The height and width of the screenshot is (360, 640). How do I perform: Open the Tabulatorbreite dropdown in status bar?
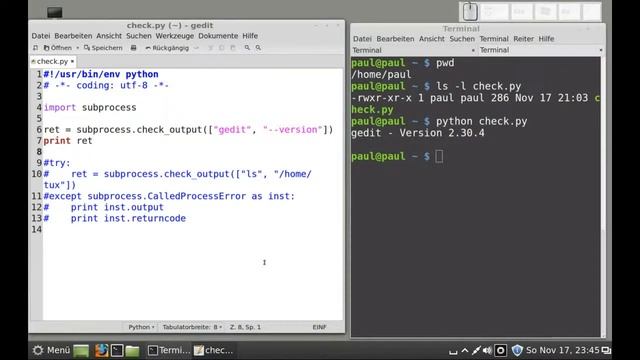(192, 327)
